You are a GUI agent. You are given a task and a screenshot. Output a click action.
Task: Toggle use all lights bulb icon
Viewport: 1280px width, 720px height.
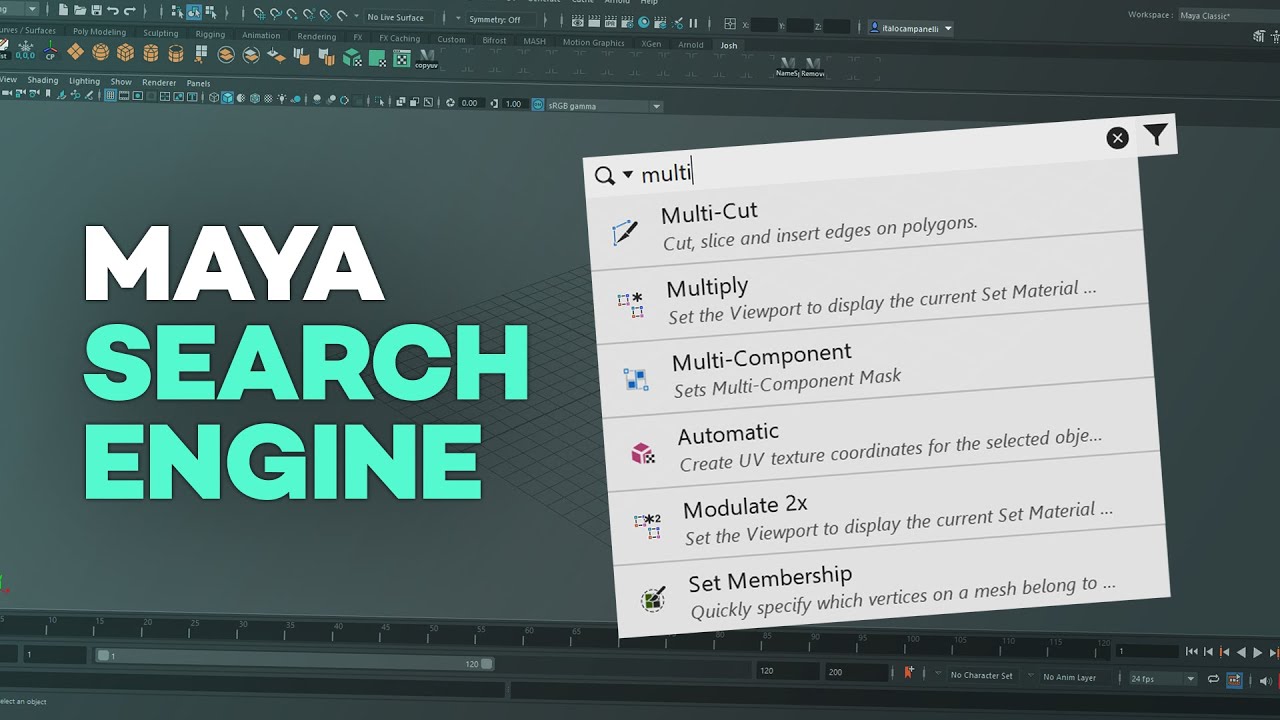[281, 99]
